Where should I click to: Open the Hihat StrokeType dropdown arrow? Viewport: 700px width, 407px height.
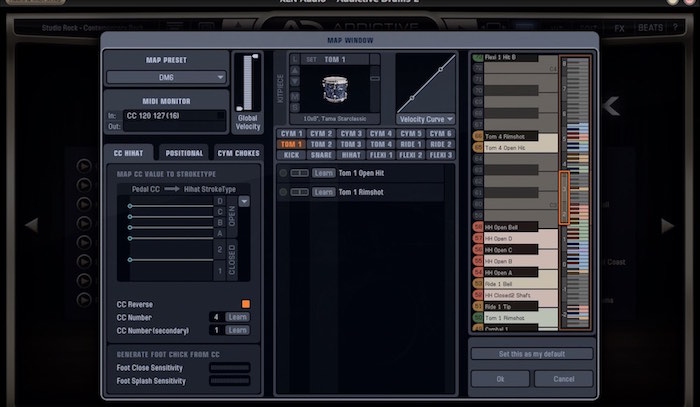tap(244, 202)
